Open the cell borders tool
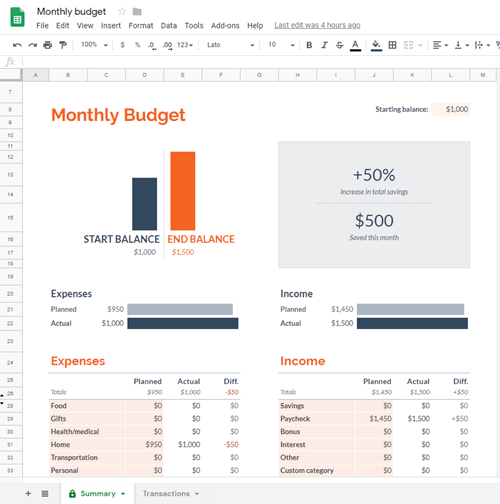Screen dimensions: 500x504 (x=392, y=45)
